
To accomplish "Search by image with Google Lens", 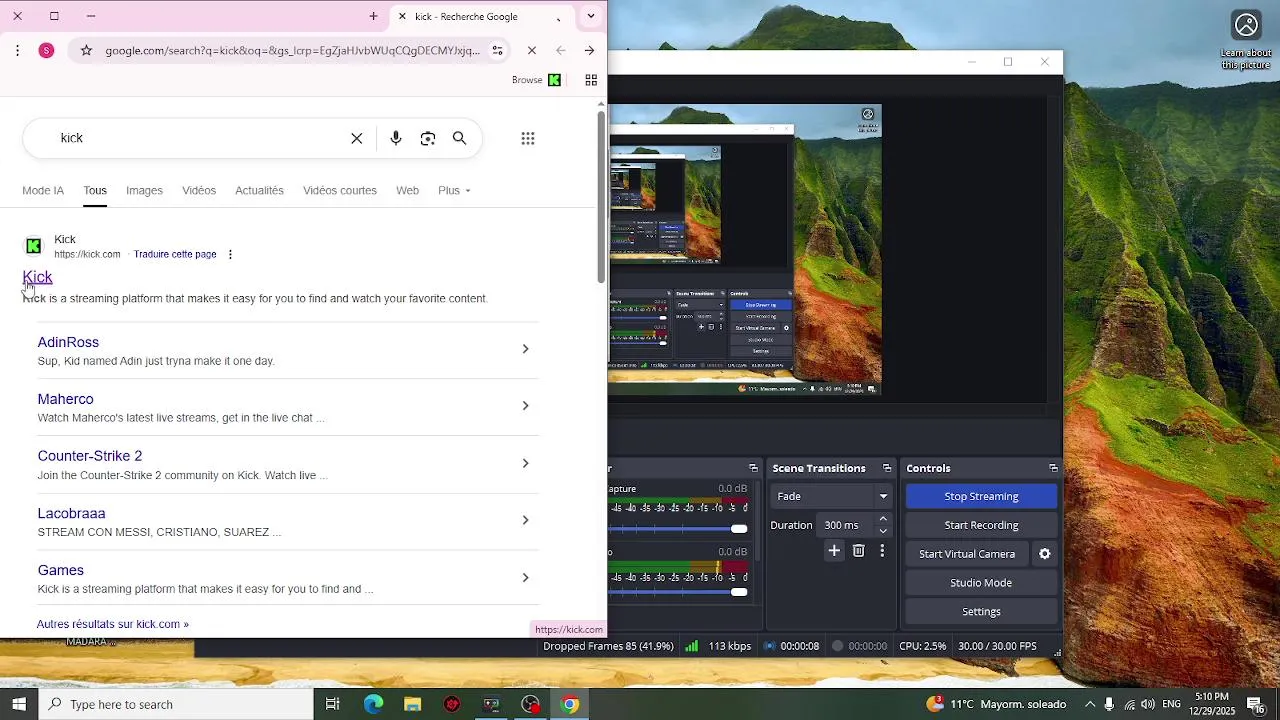I will point(428,138).
